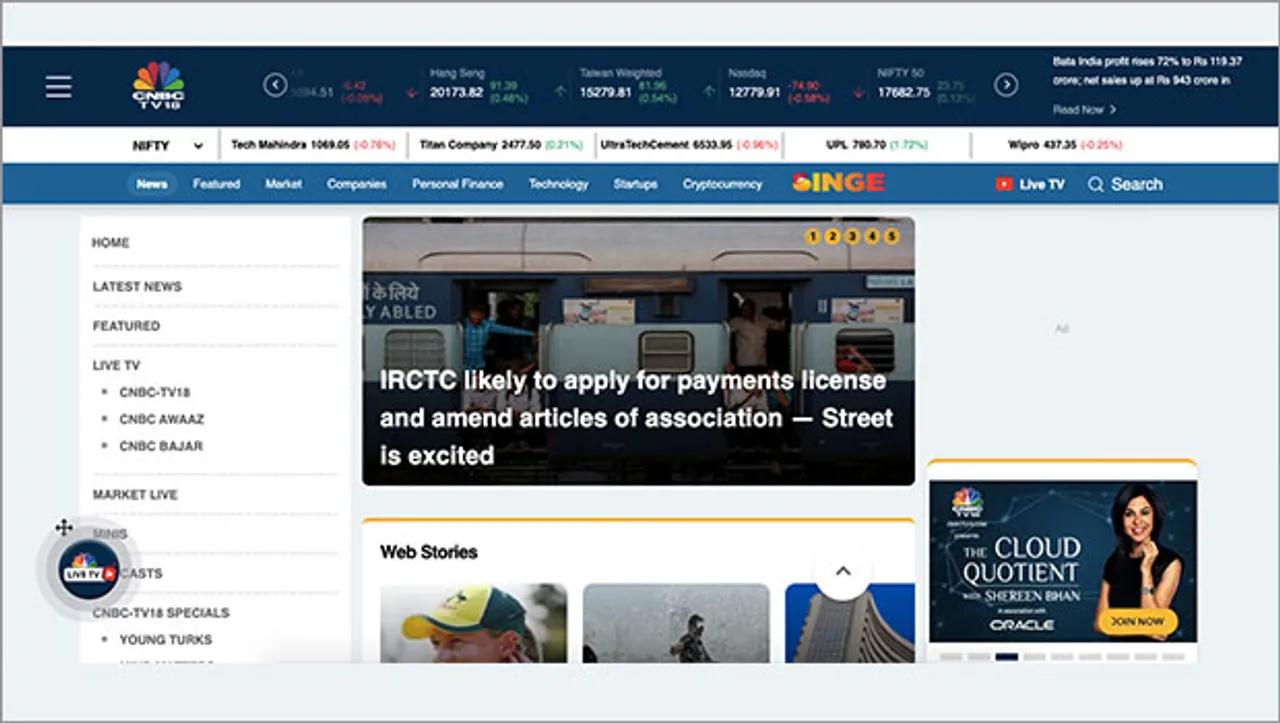
Task: Click Taiwan Weighted 15279.81 index
Action: pyautogui.click(x=627, y=86)
